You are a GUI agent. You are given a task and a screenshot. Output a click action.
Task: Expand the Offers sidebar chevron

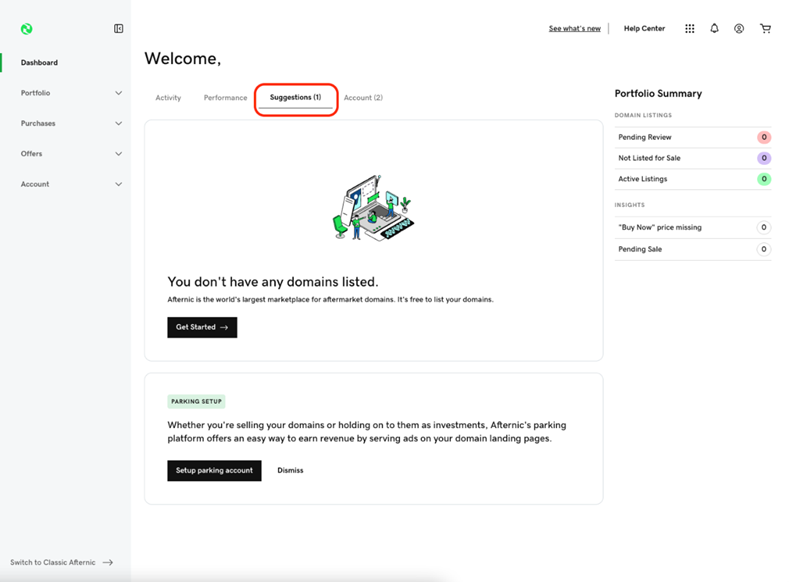[118, 154]
